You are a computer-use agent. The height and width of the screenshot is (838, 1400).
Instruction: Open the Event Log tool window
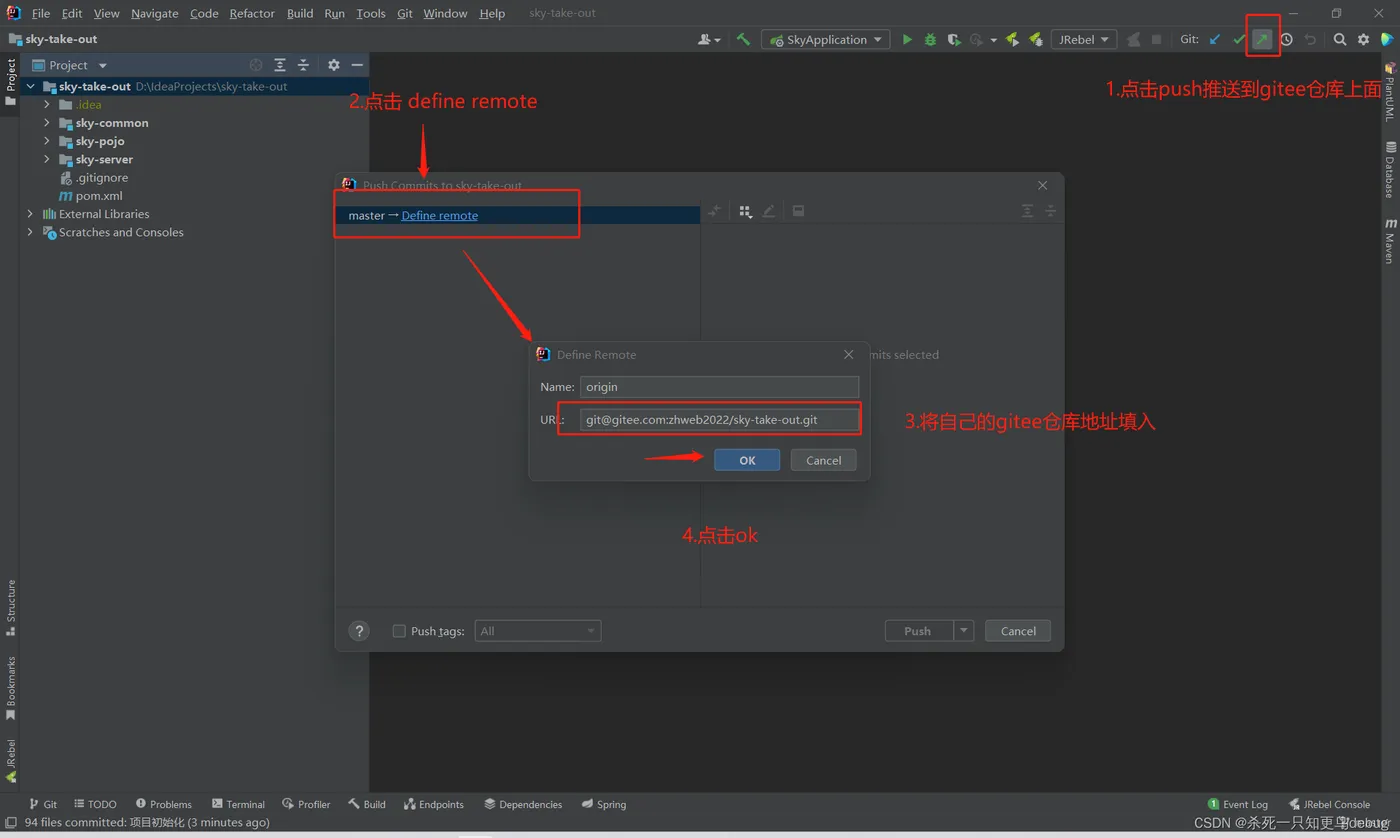[x=1238, y=804]
